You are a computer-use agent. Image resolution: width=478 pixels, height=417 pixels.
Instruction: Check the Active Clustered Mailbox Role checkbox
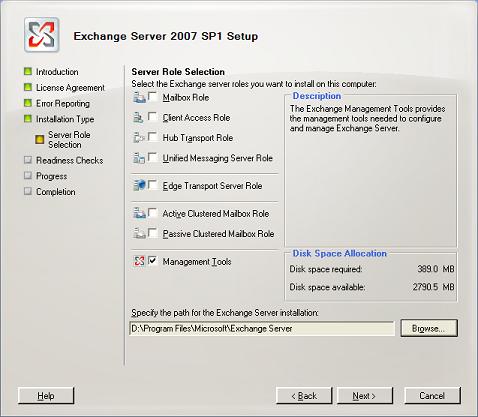pos(153,213)
